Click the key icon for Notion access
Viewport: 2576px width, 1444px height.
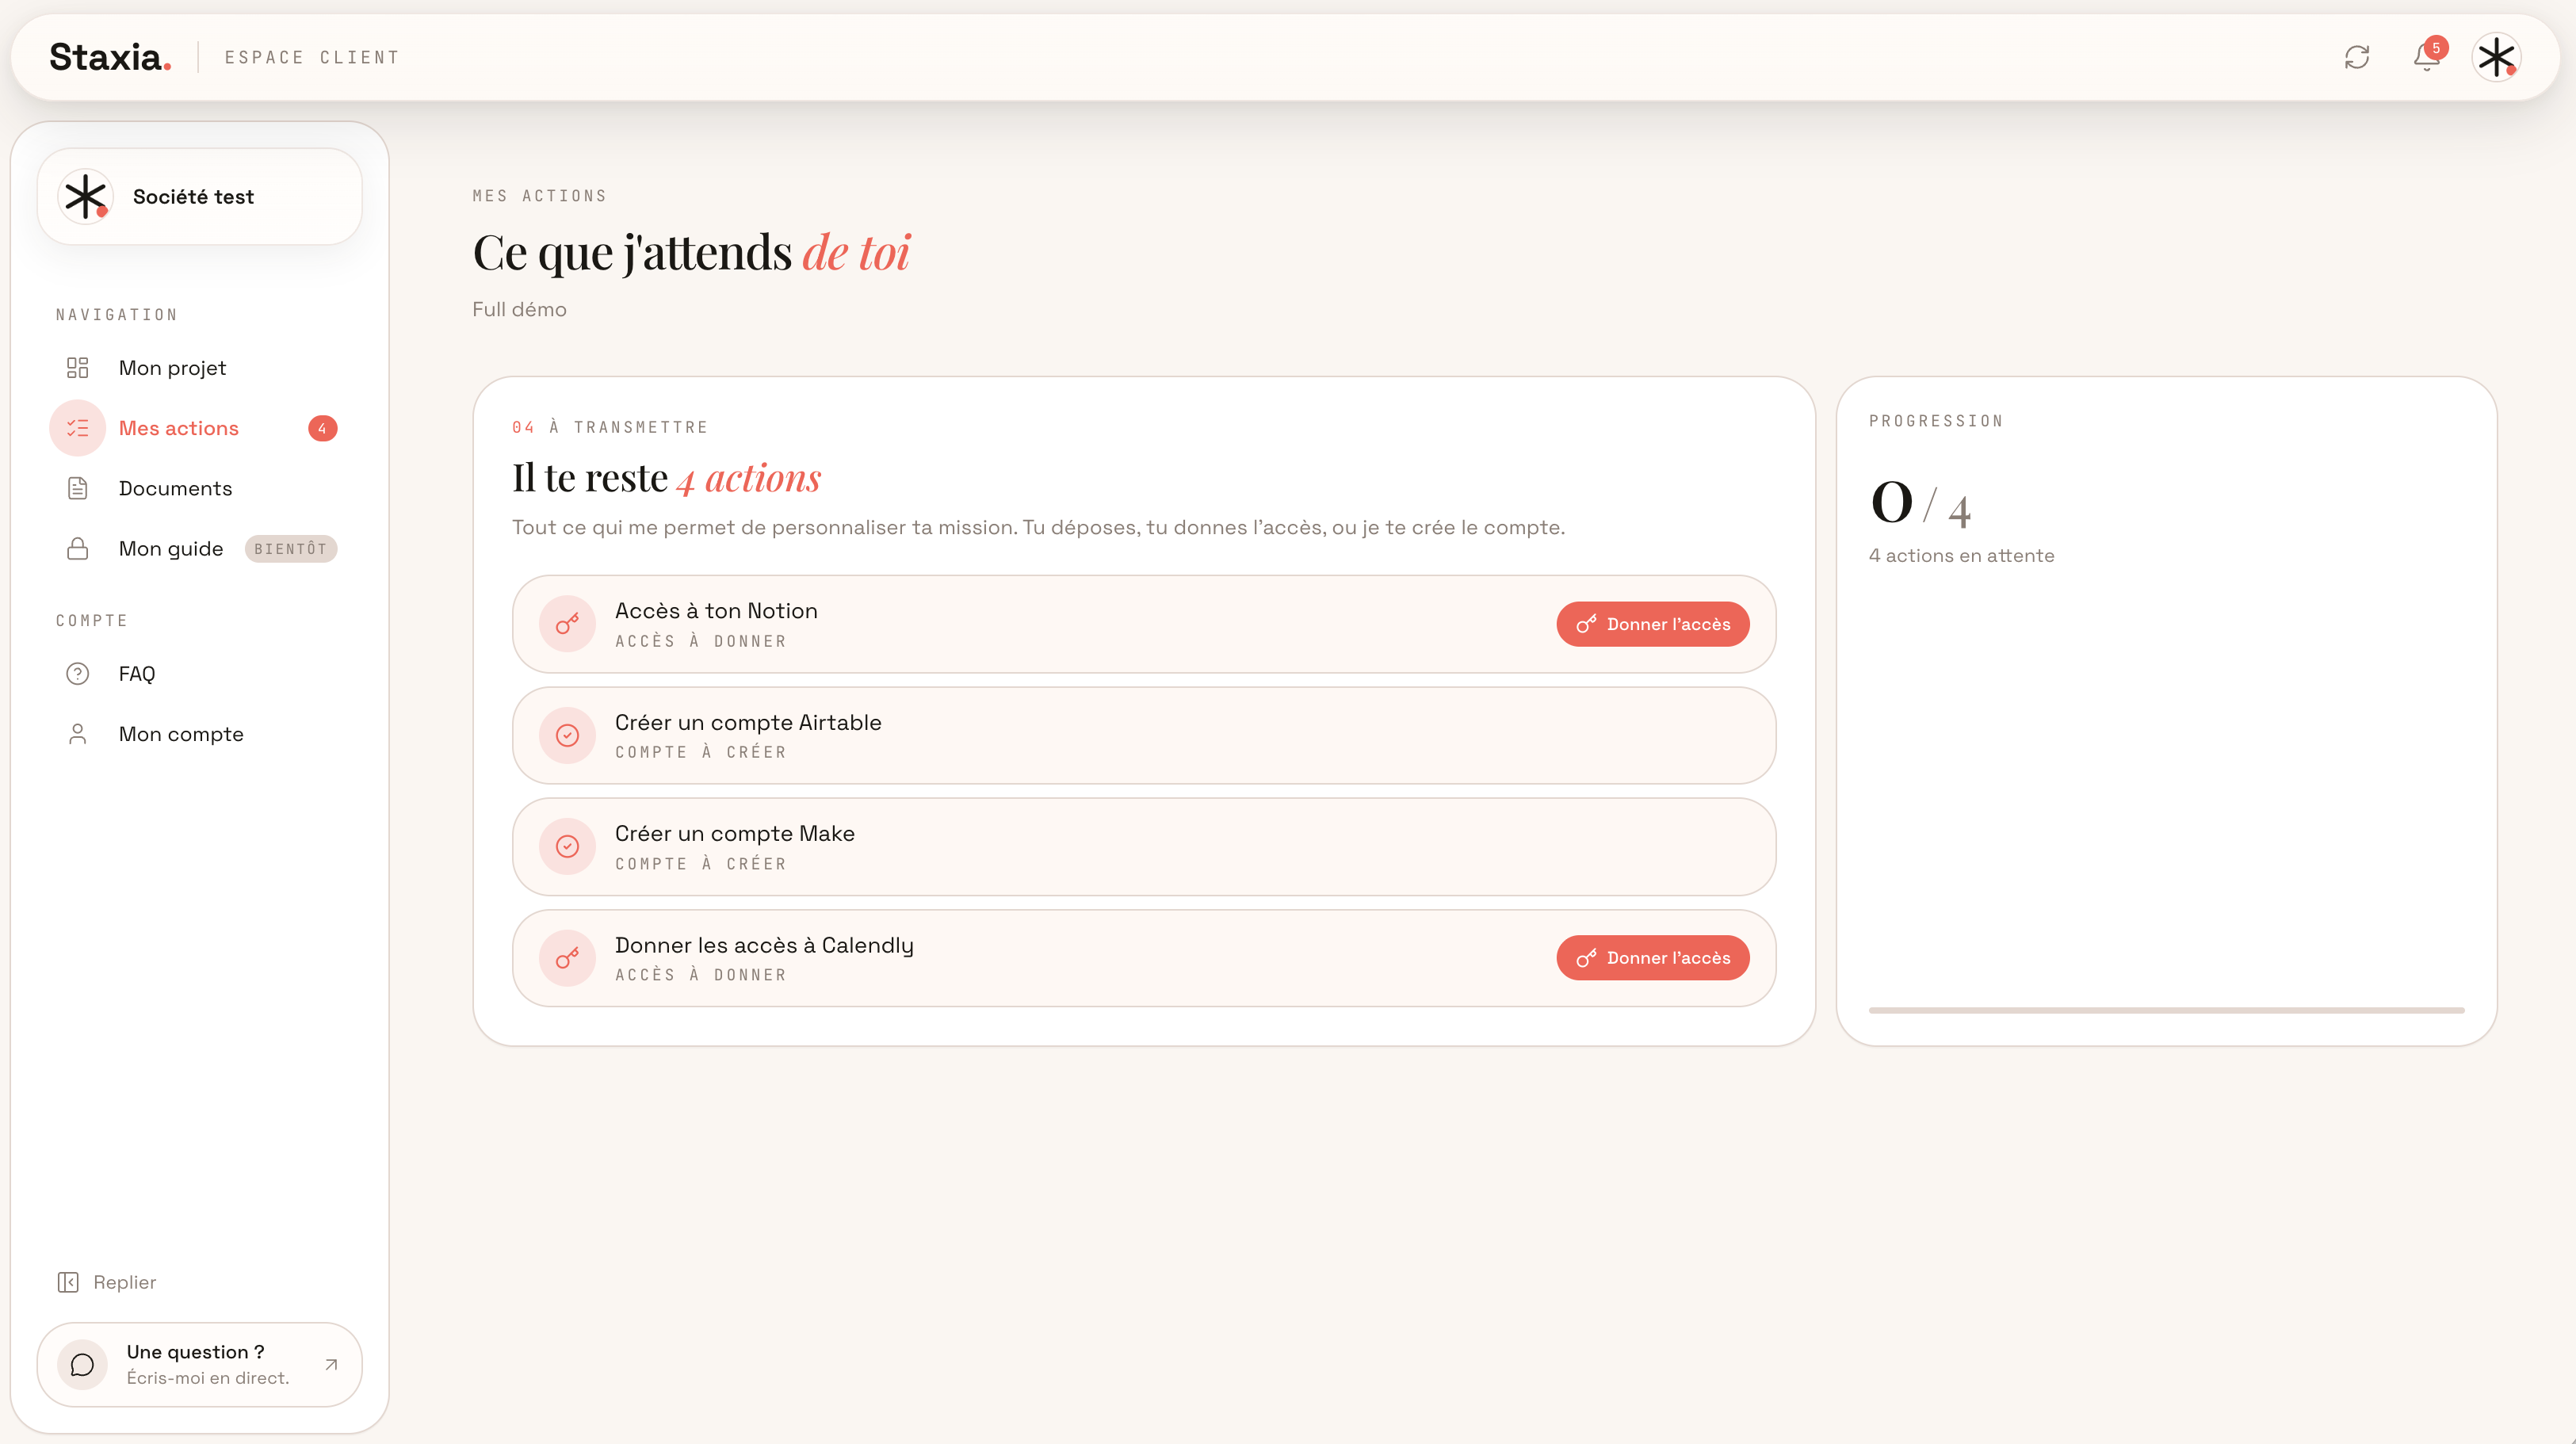(567, 624)
